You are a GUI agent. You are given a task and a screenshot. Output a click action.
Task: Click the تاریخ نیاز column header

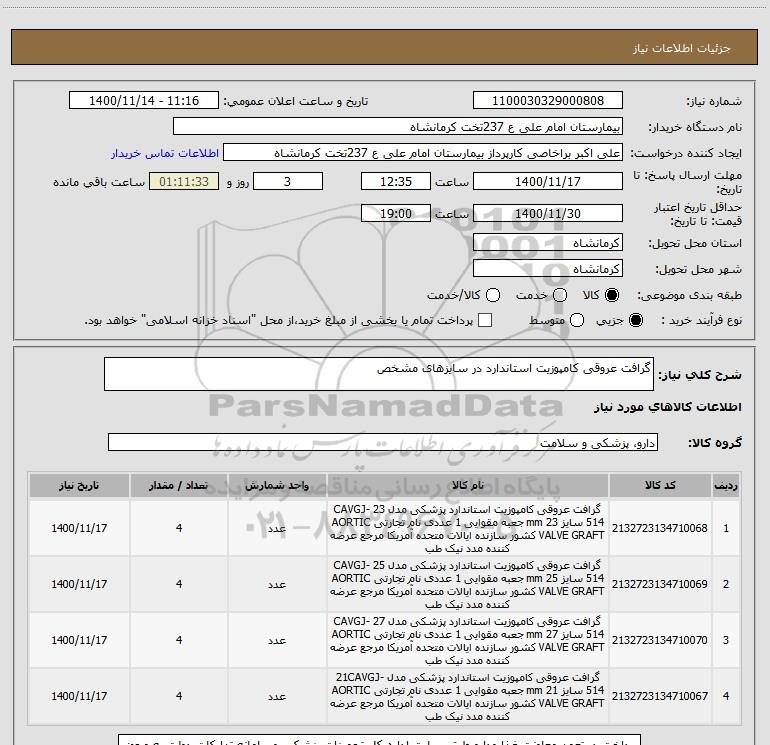point(79,486)
